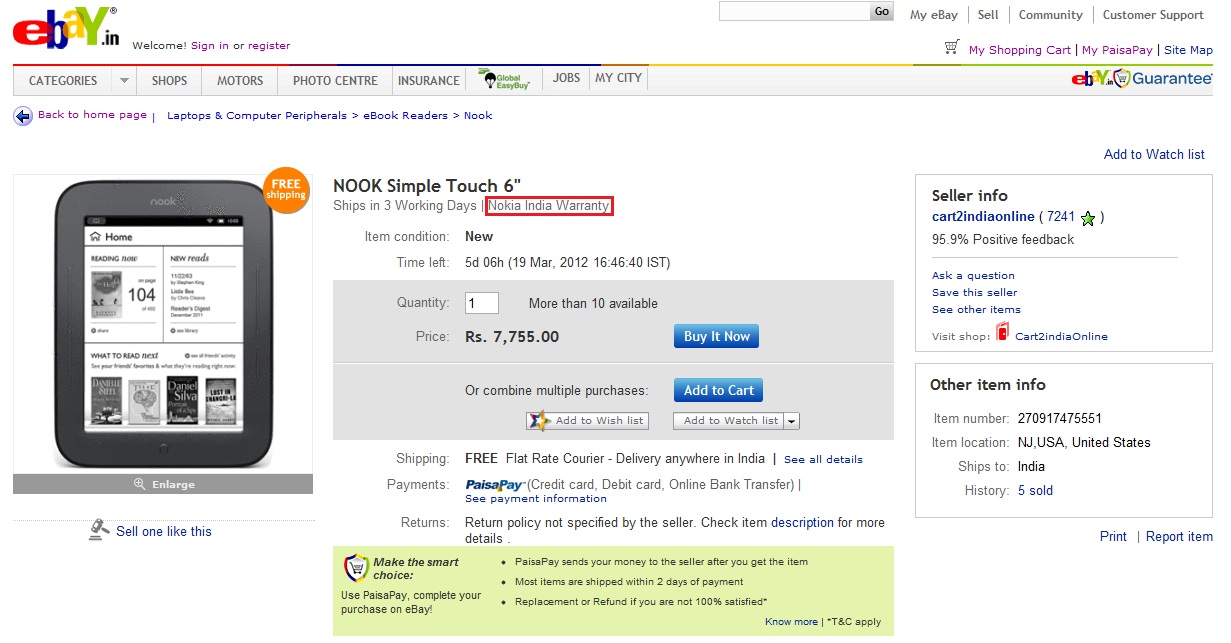Open the Insurance menu
The image size is (1231, 643).
click(429, 81)
